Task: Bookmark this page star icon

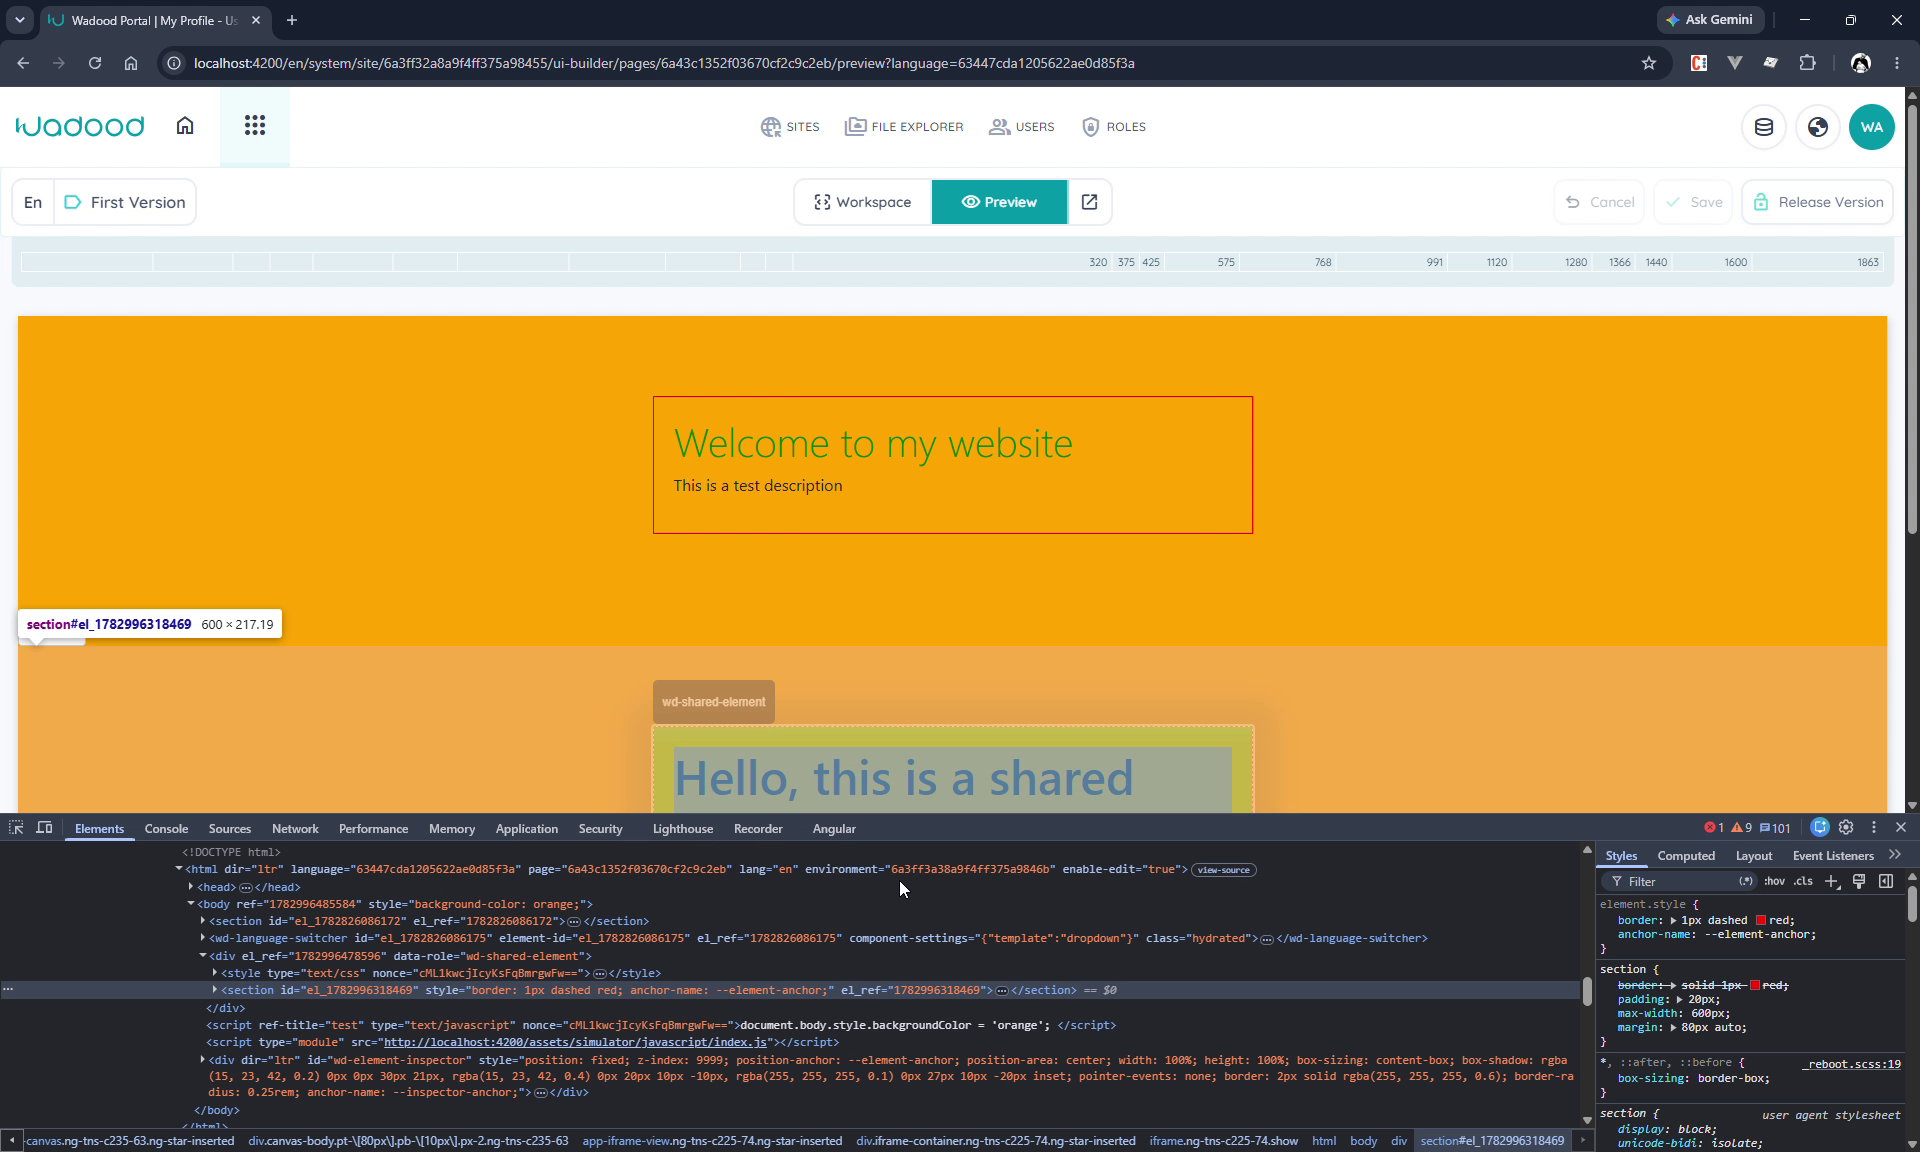Action: [1649, 63]
